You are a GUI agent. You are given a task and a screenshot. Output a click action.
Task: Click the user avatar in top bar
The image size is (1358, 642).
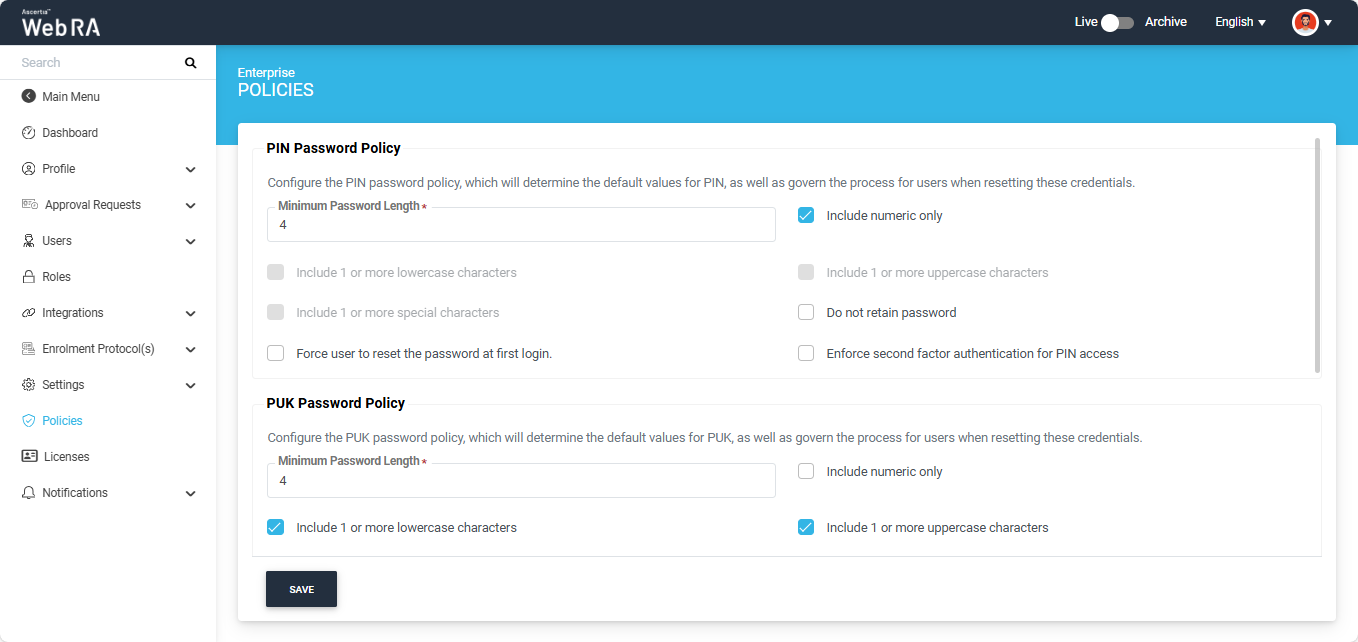coord(1305,22)
